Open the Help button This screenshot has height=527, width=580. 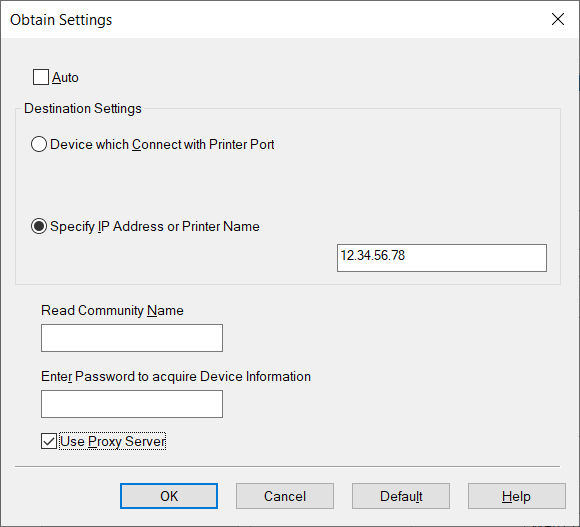pos(517,496)
